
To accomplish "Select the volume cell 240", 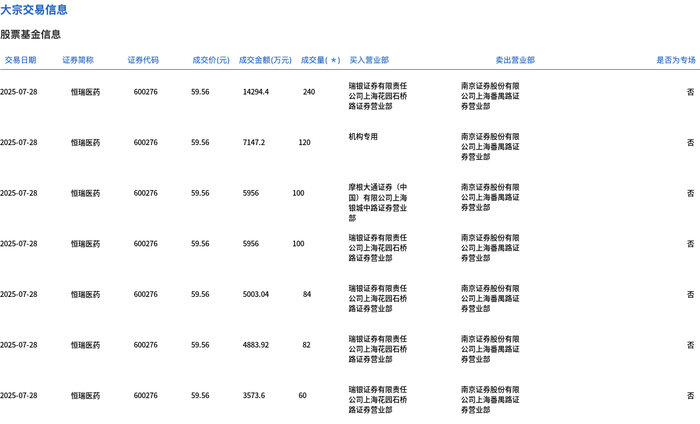I will click(x=309, y=92).
